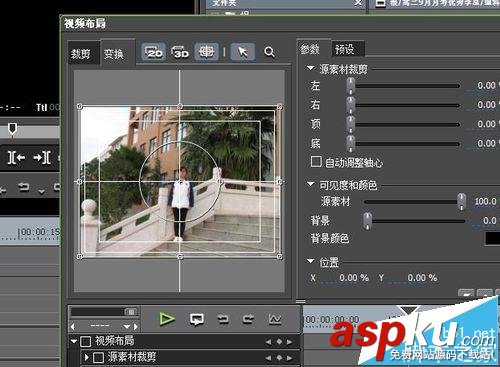The height and width of the screenshot is (367, 500).
Task: Go to previous keyframe on 视频布局 row
Action: click(268, 342)
